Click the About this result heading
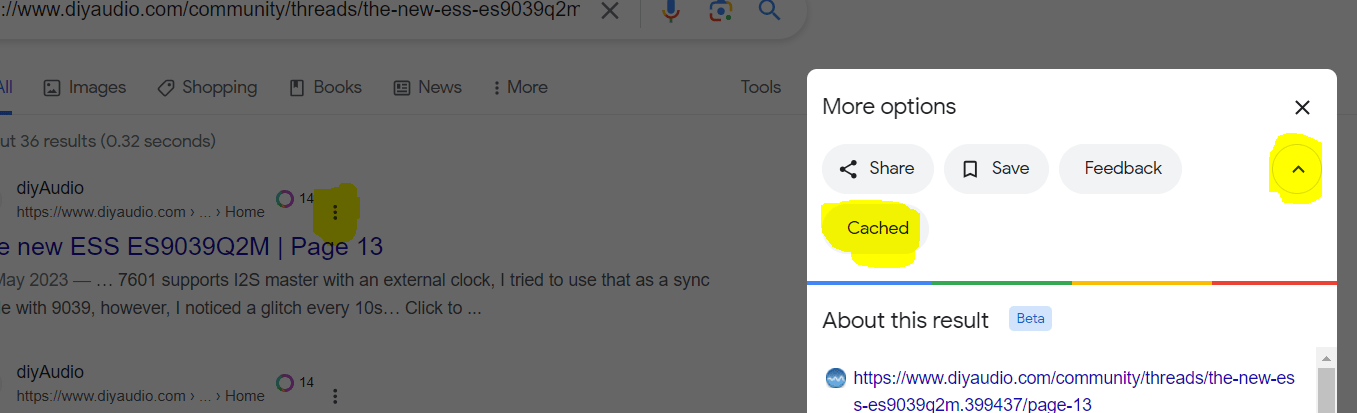This screenshot has width=1357, height=413. pyautogui.click(x=905, y=320)
